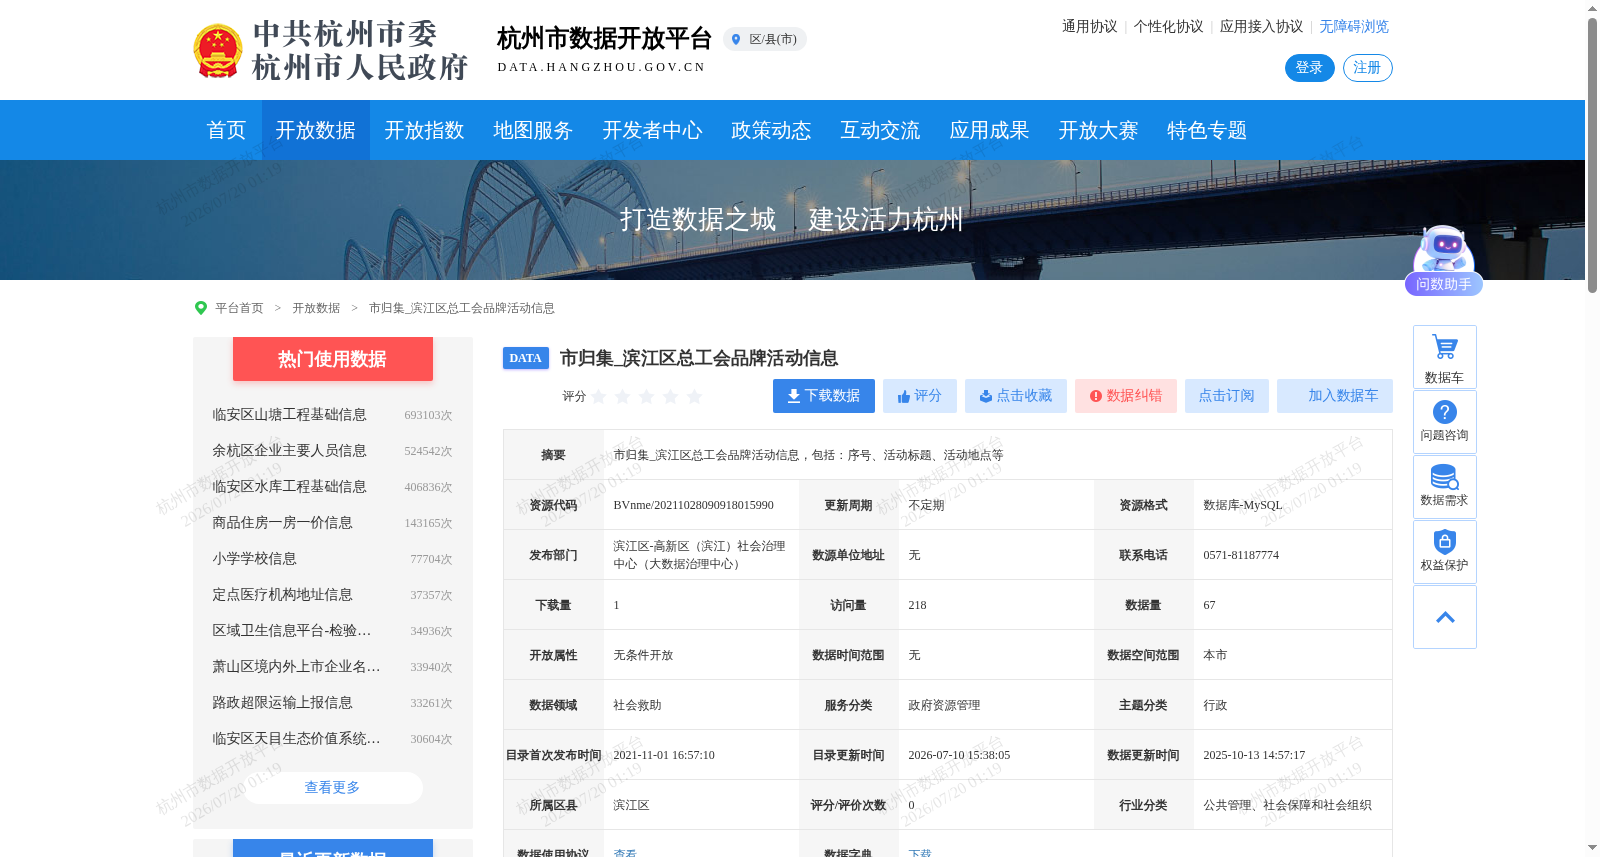Open 路政超限运输上报信息 dataset
Viewport: 1600px width, 857px height.
[x=282, y=703]
